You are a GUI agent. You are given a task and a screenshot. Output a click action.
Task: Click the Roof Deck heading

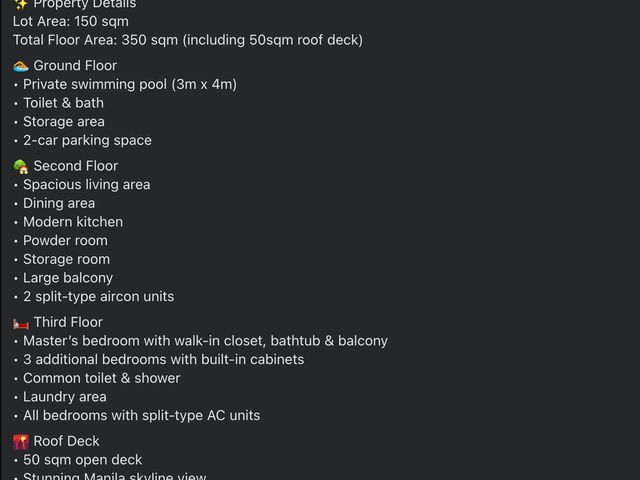(x=66, y=441)
